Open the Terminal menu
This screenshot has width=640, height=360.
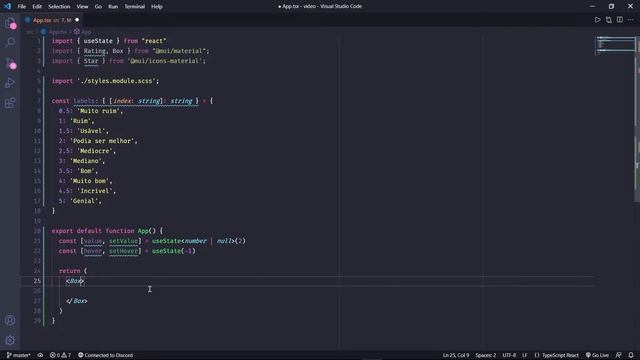coord(135,7)
